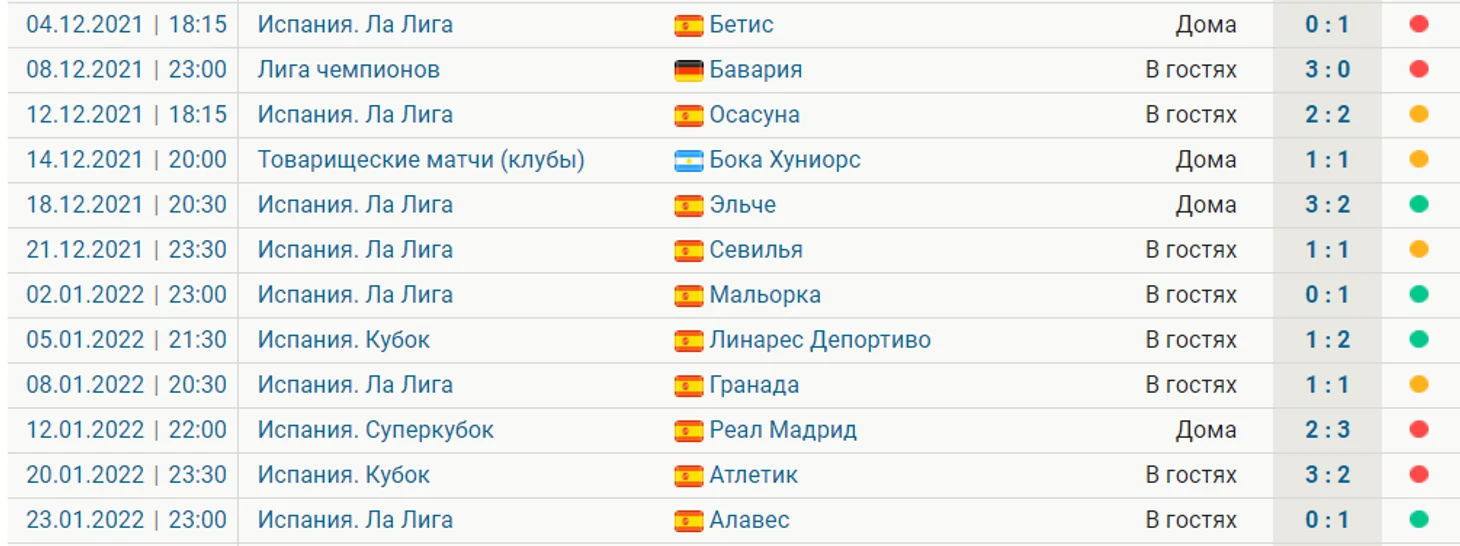Open the Испания. Суперкубок tournament link
The image size is (1460, 546).
(376, 430)
